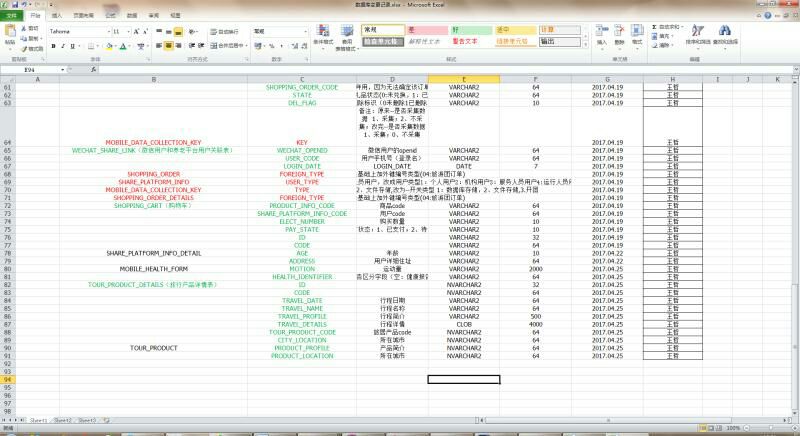Select the Sheet2 worksheet tab
This screenshot has height=436, width=800.
[x=62, y=421]
